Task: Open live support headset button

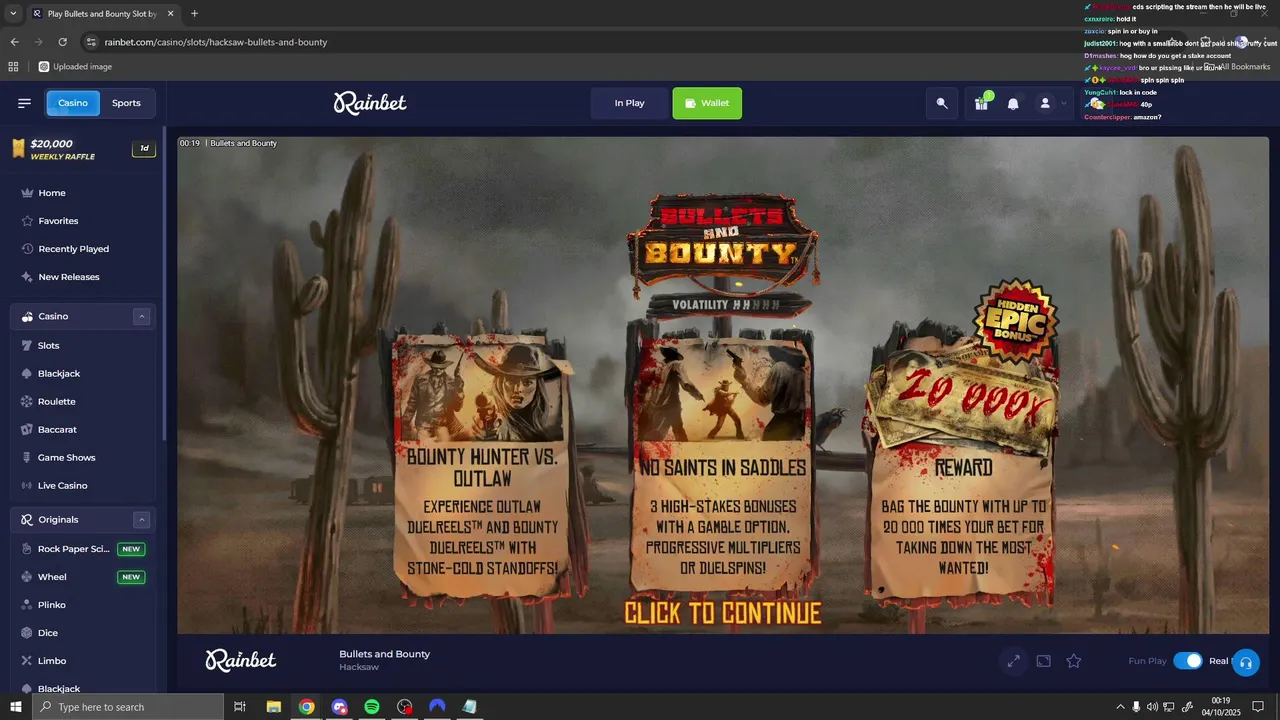Action: [x=1245, y=662]
